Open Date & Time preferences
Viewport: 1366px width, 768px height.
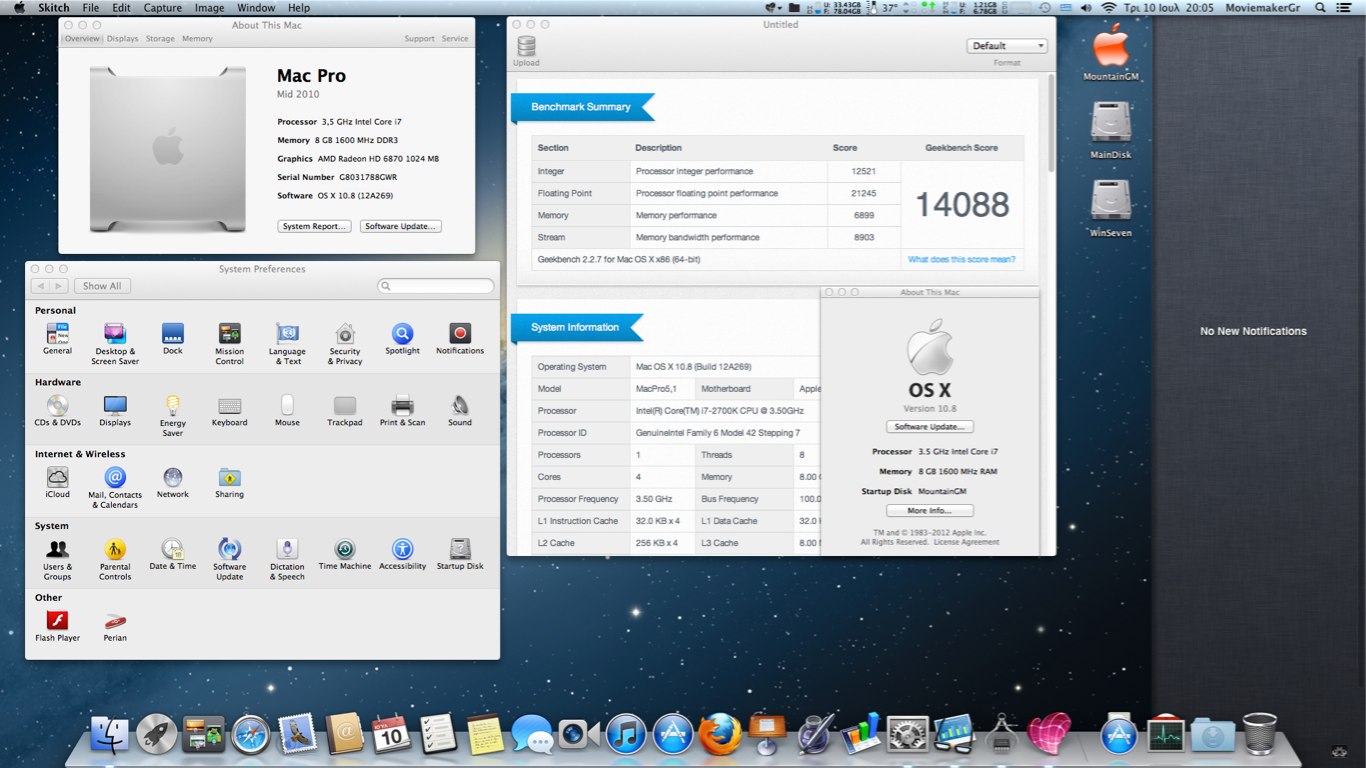click(x=173, y=555)
